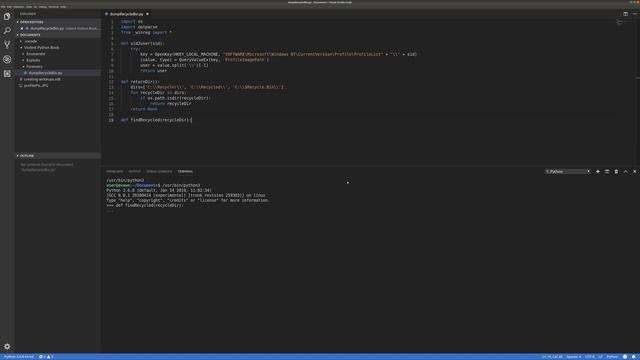
Task: Open the Search view in activity bar
Action: (x=7, y=31)
